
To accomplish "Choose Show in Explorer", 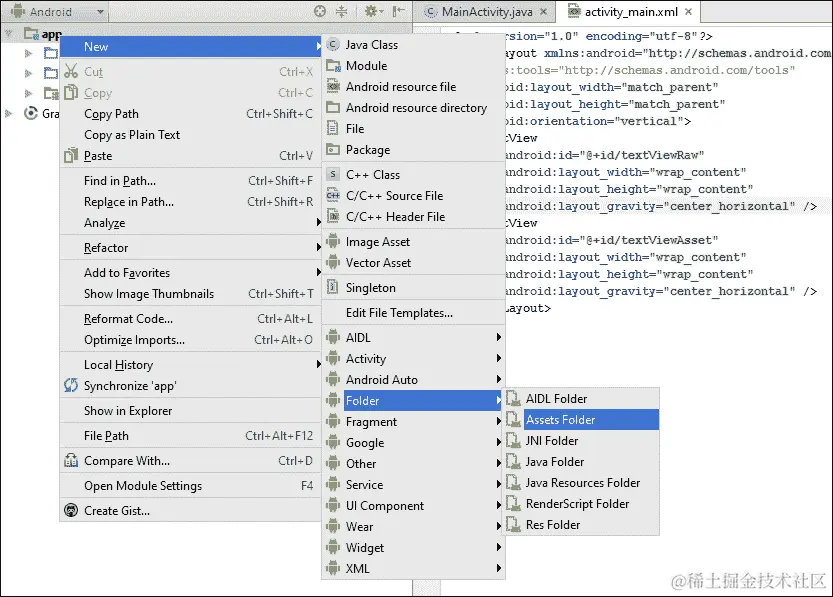I will pyautogui.click(x=191, y=411).
